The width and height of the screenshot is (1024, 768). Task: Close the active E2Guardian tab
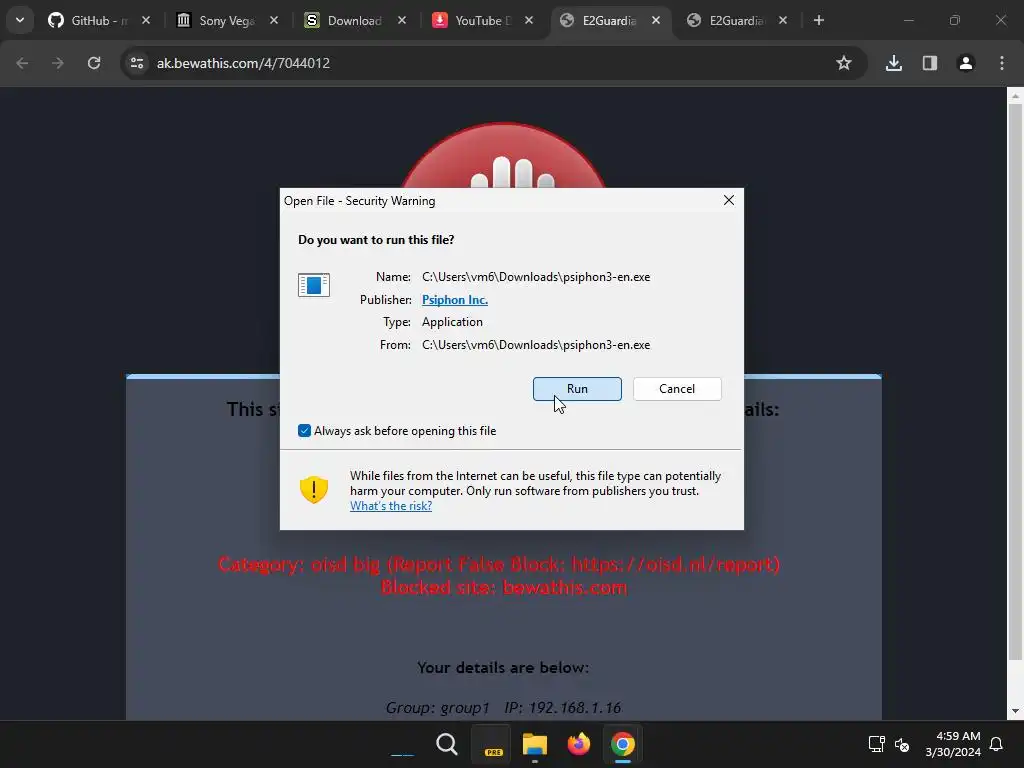[656, 20]
